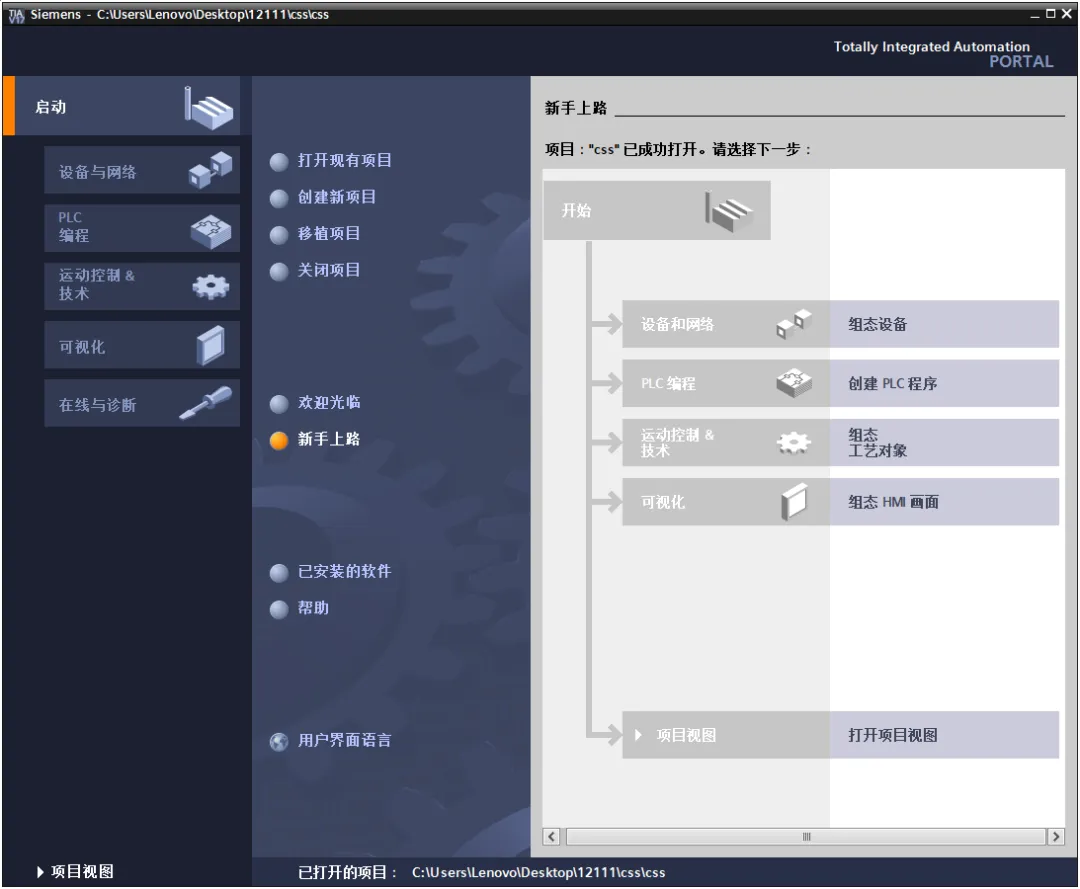Image resolution: width=1080 pixels, height=889 pixels.
Task: Select the 移植项目 radio bullet
Action: click(279, 235)
